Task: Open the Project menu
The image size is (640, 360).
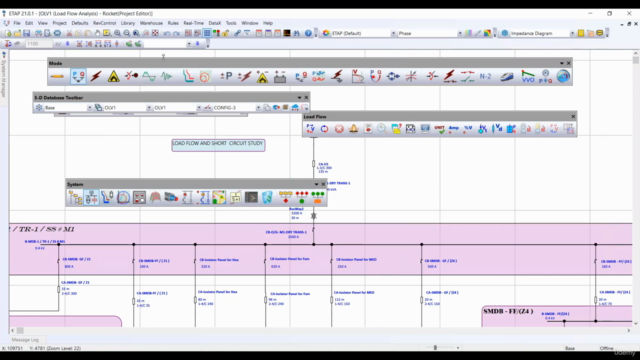Action: [59, 23]
